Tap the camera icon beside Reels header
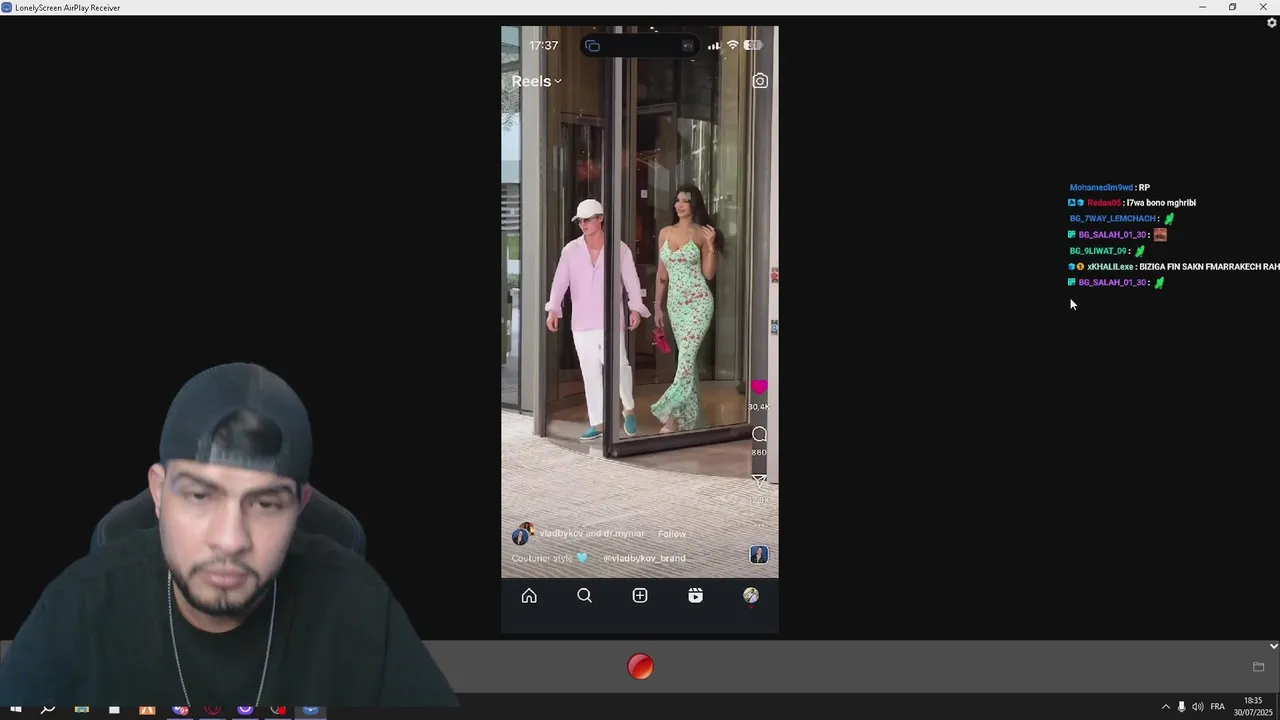1280x720 pixels. coord(760,81)
